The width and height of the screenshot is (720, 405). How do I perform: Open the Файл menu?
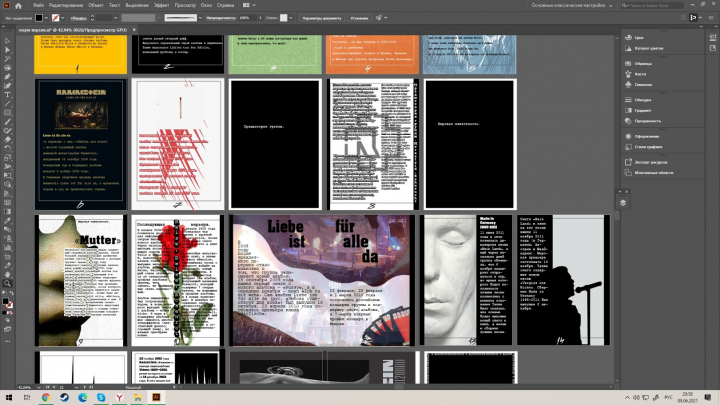point(39,6)
